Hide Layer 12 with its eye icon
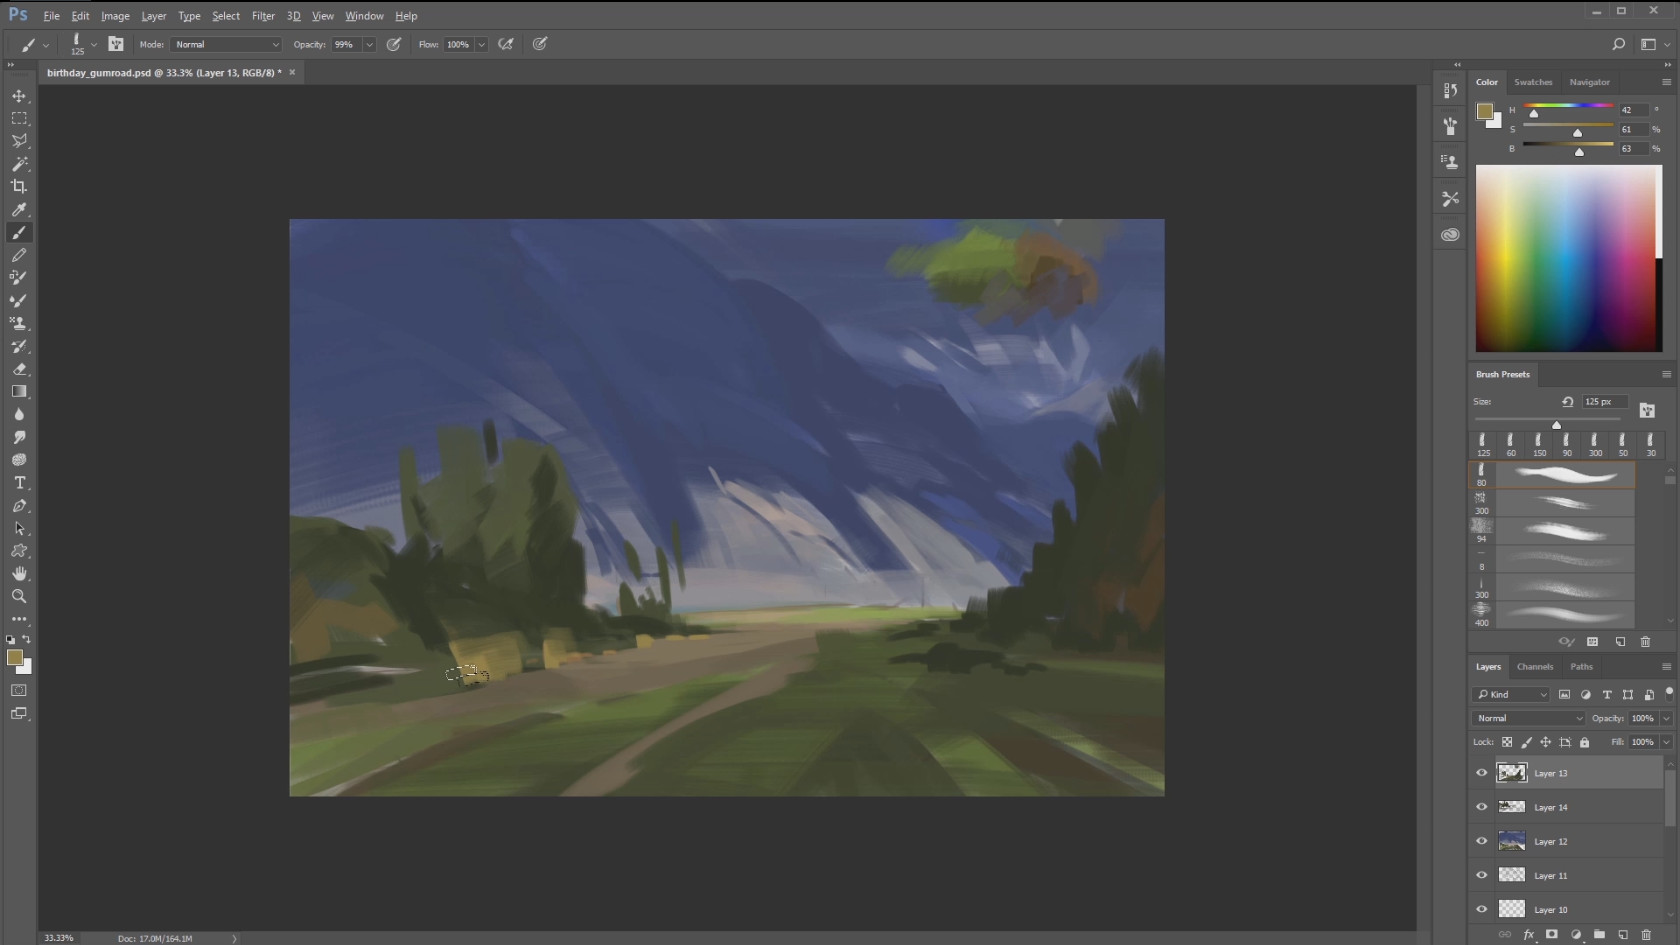 click(x=1482, y=841)
